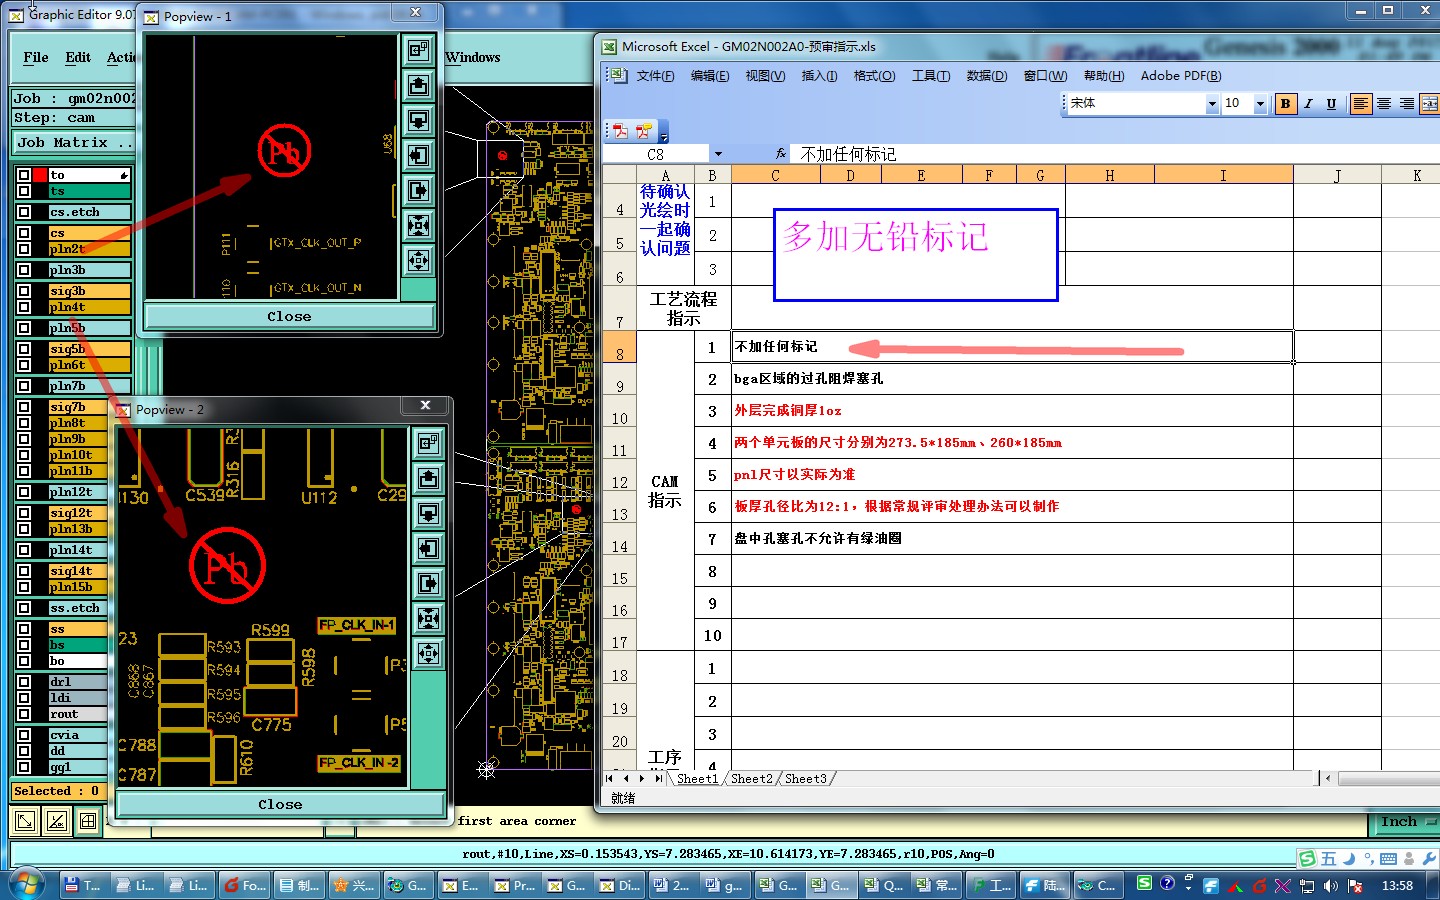
Task: Toggle checkbox for layer 'to'
Action: [24, 175]
